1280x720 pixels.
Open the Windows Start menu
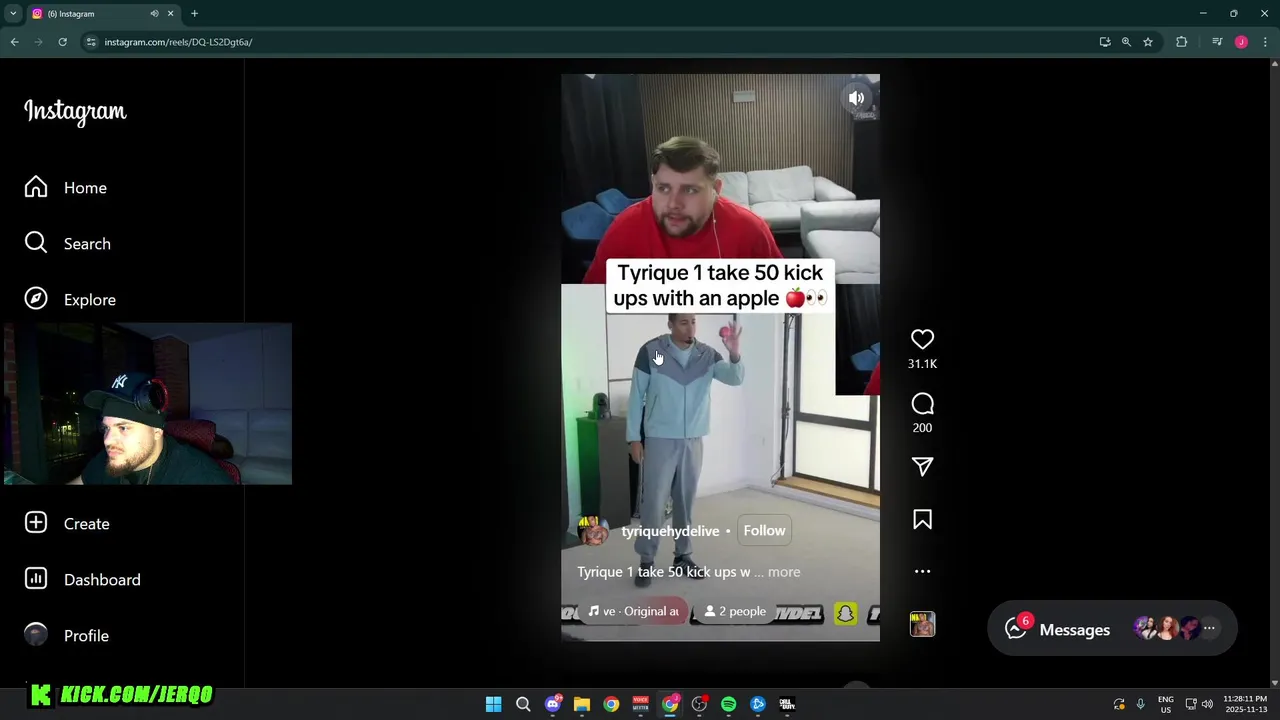click(x=493, y=704)
